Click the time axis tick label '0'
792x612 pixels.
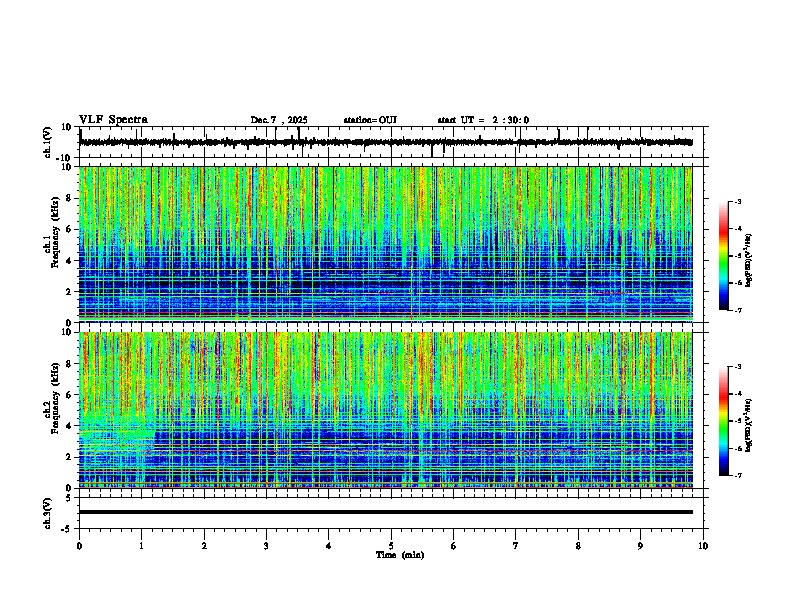pyautogui.click(x=79, y=546)
